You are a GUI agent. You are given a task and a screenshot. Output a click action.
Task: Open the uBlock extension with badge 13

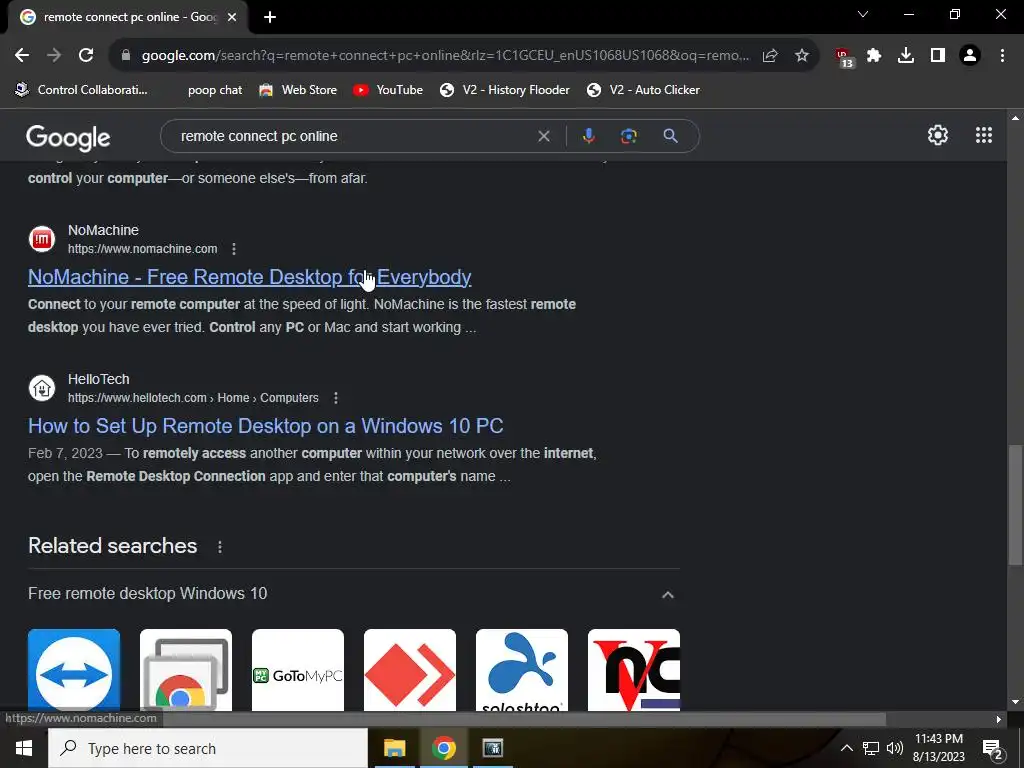(x=844, y=57)
